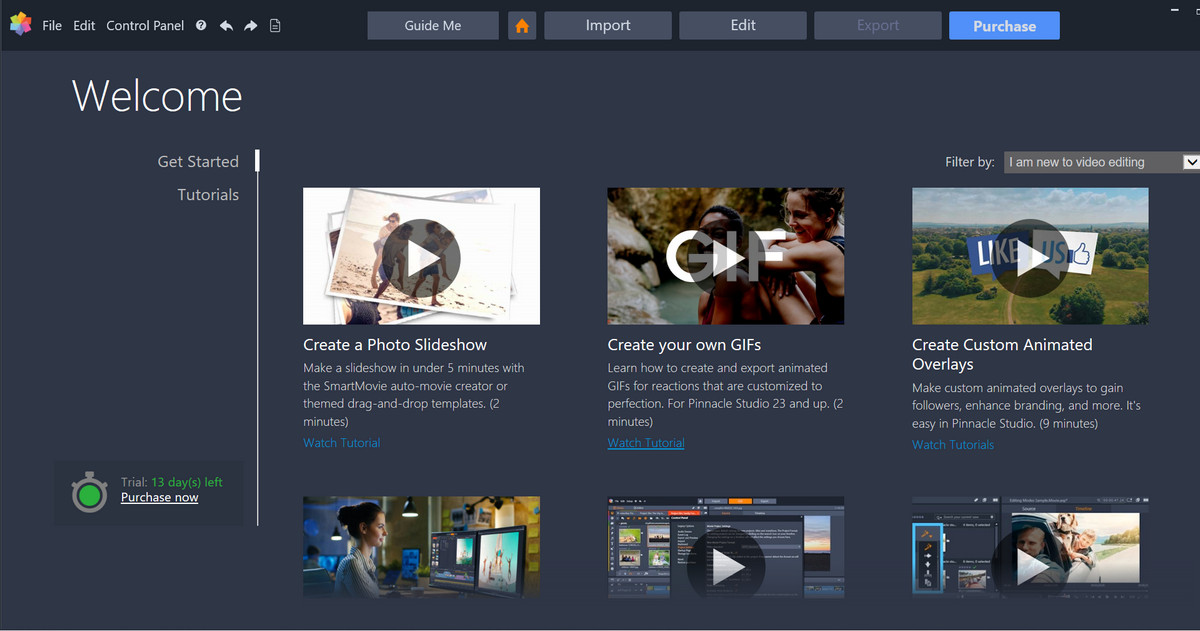The width and height of the screenshot is (1200, 631).
Task: Click the undo arrow icon
Action: point(226,25)
